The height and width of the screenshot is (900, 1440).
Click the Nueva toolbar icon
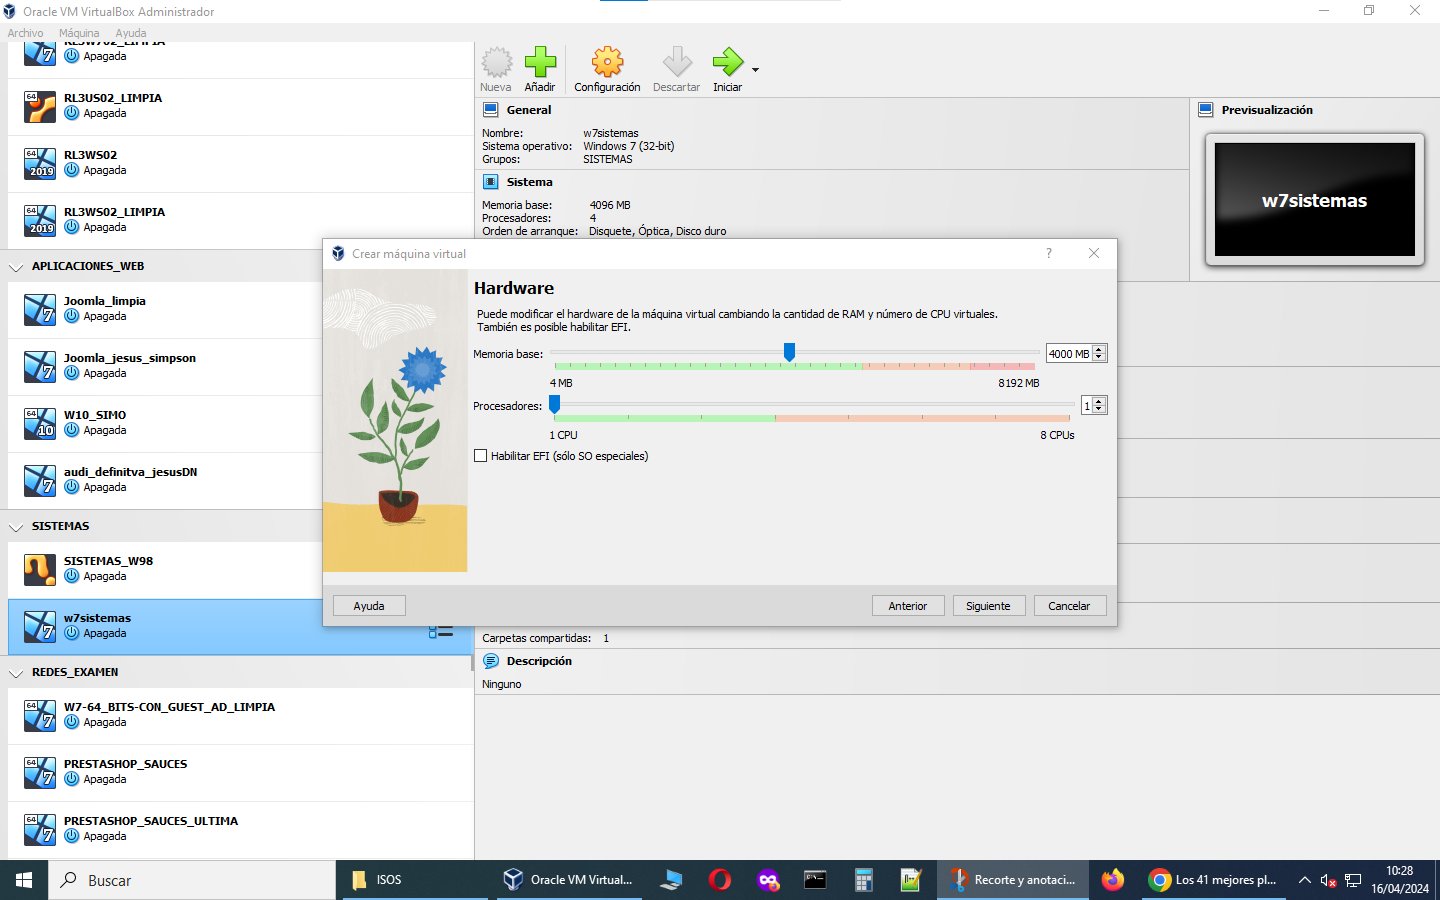(x=496, y=63)
